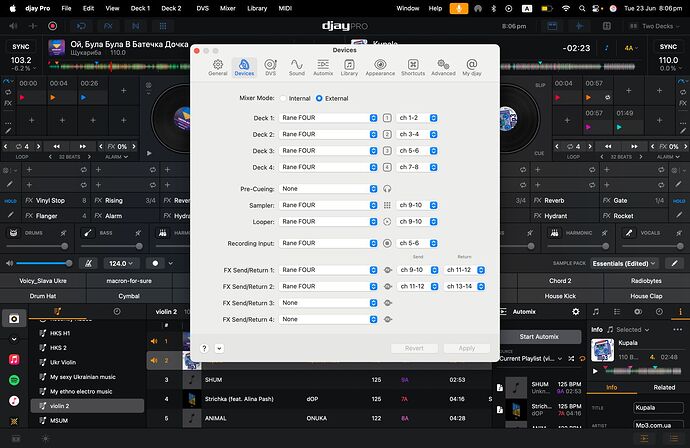Toggle right deck SYNC button
The width and height of the screenshot is (690, 448).
[668, 47]
